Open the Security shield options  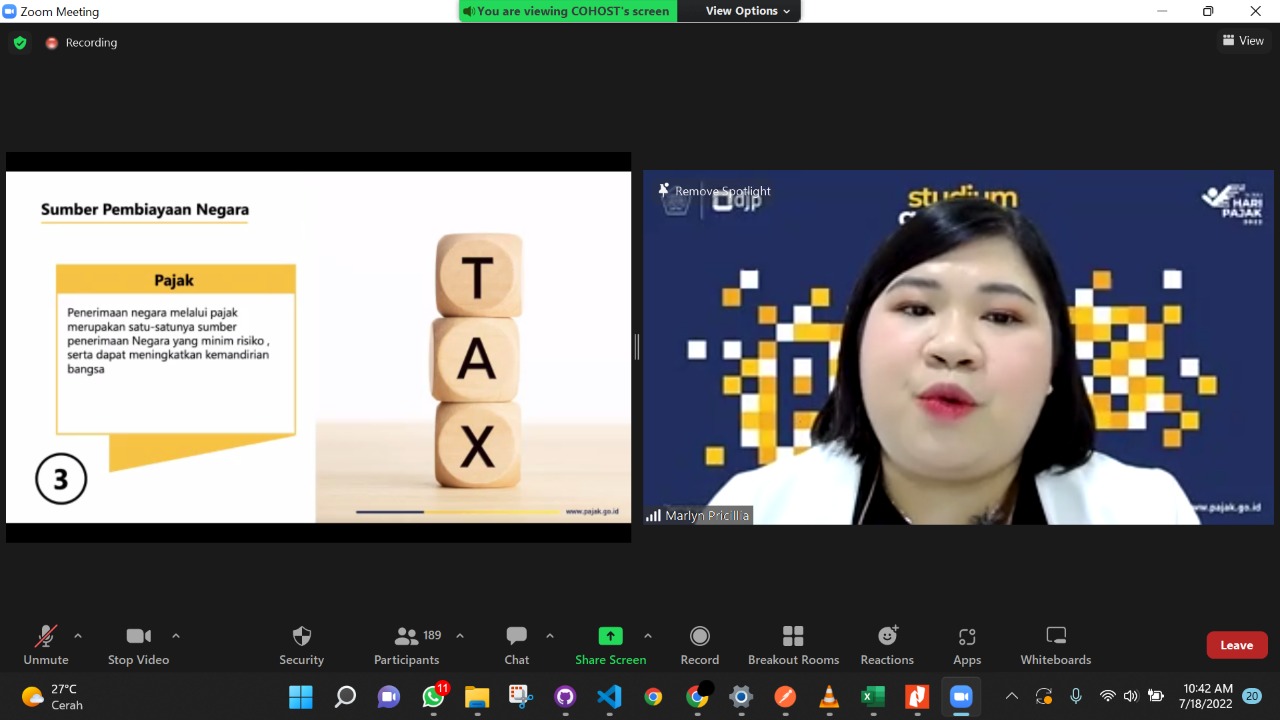(301, 645)
